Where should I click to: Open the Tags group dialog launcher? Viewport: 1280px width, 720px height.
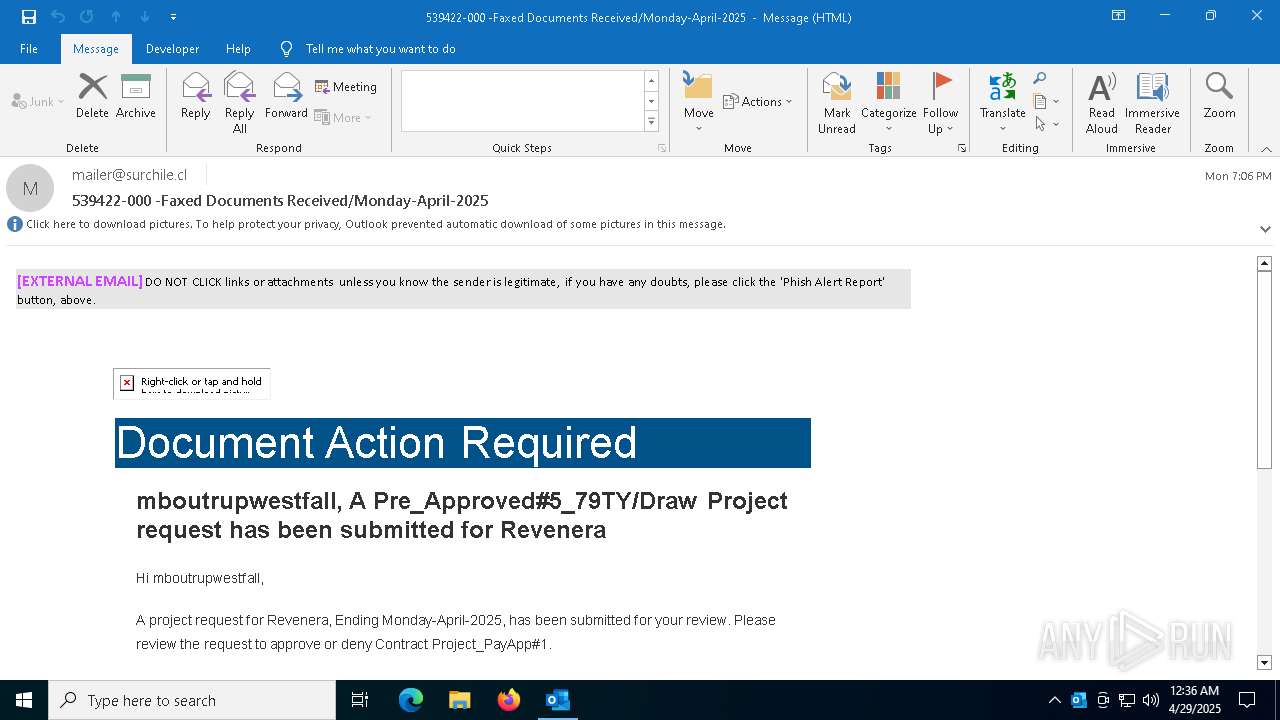pyautogui.click(x=962, y=148)
